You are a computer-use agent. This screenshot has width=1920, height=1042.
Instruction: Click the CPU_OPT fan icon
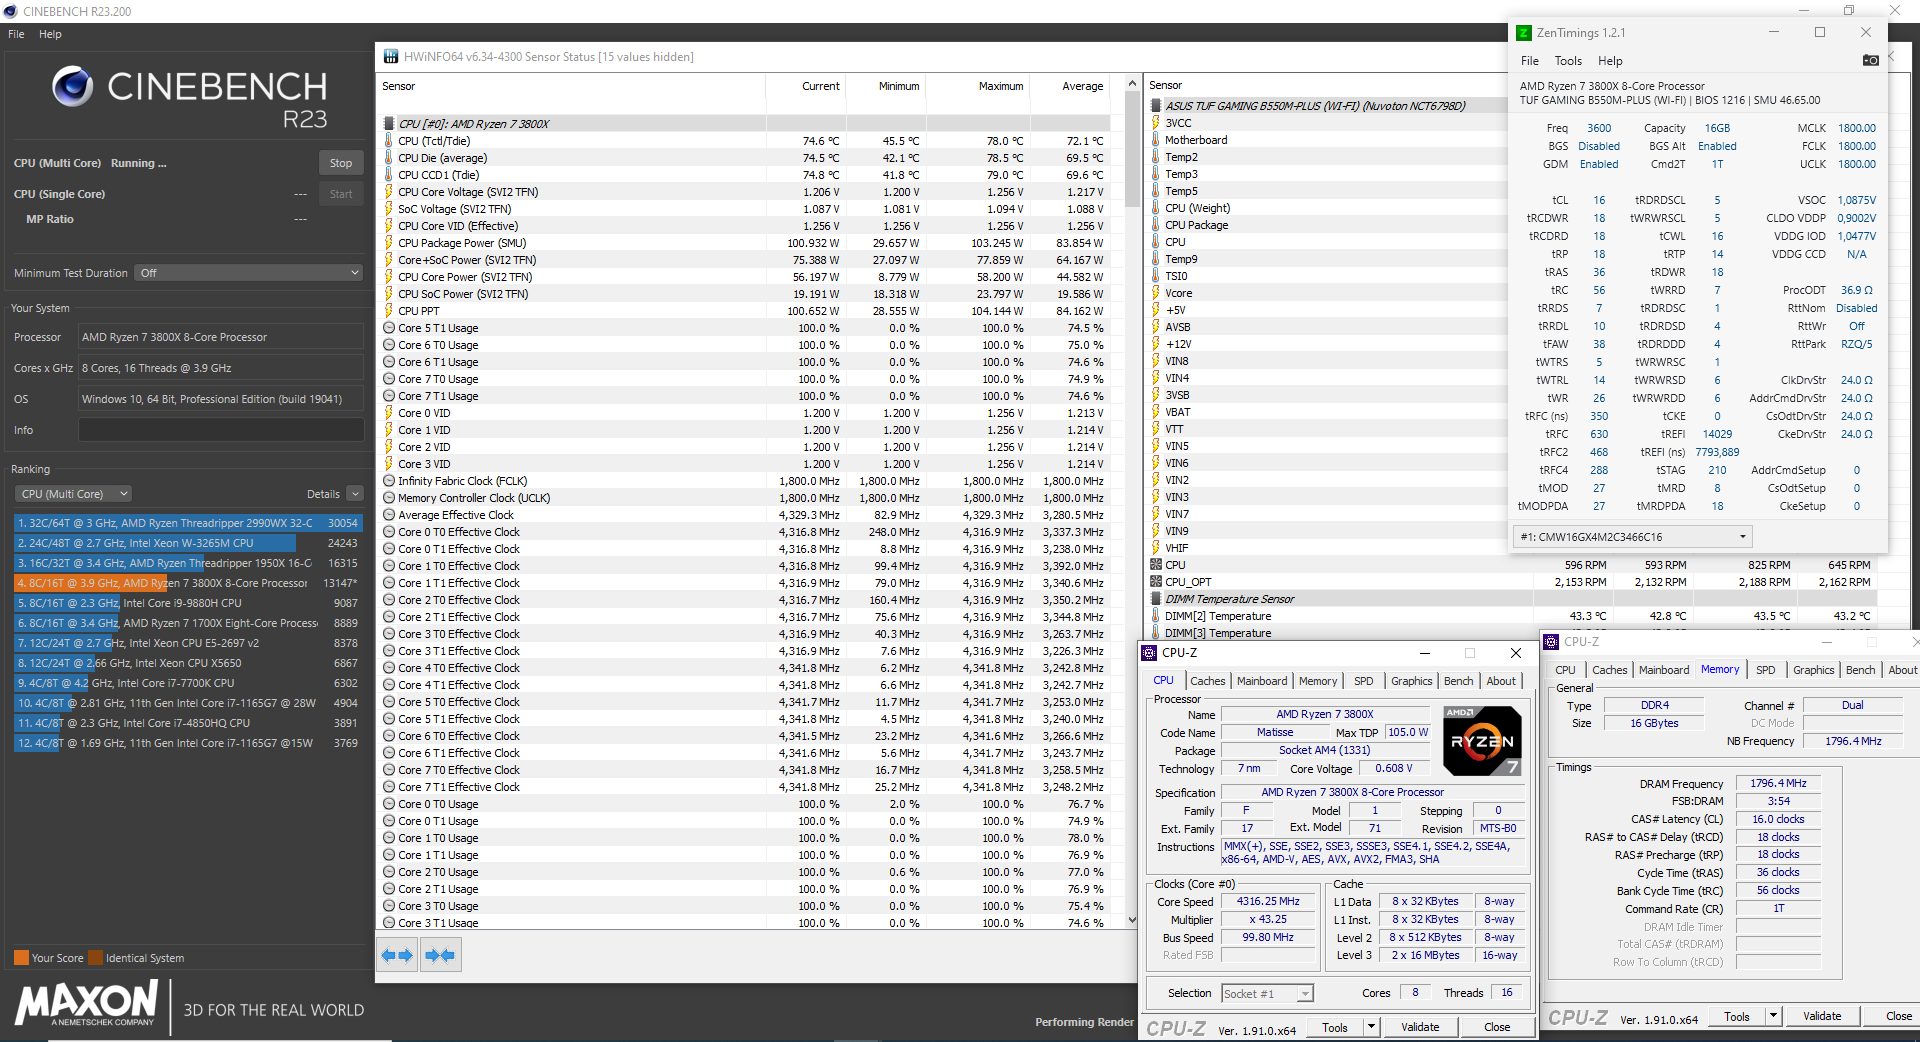click(1156, 582)
